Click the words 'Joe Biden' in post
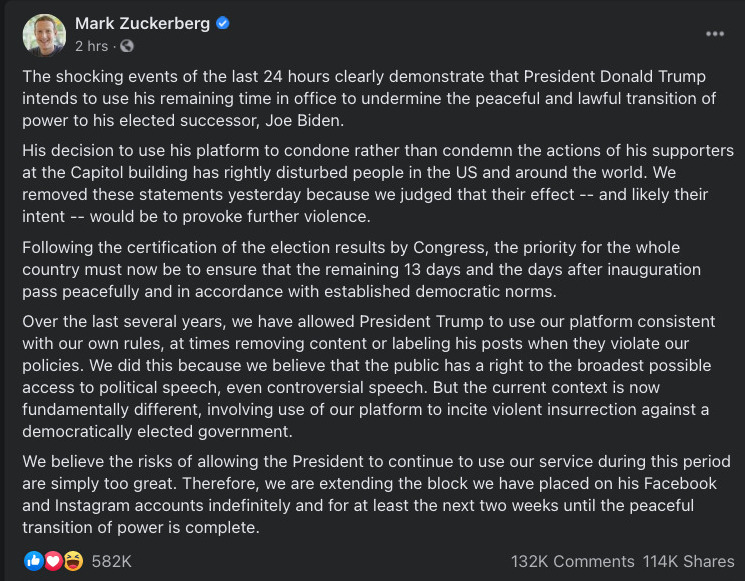The height and width of the screenshot is (581, 745). click(302, 121)
